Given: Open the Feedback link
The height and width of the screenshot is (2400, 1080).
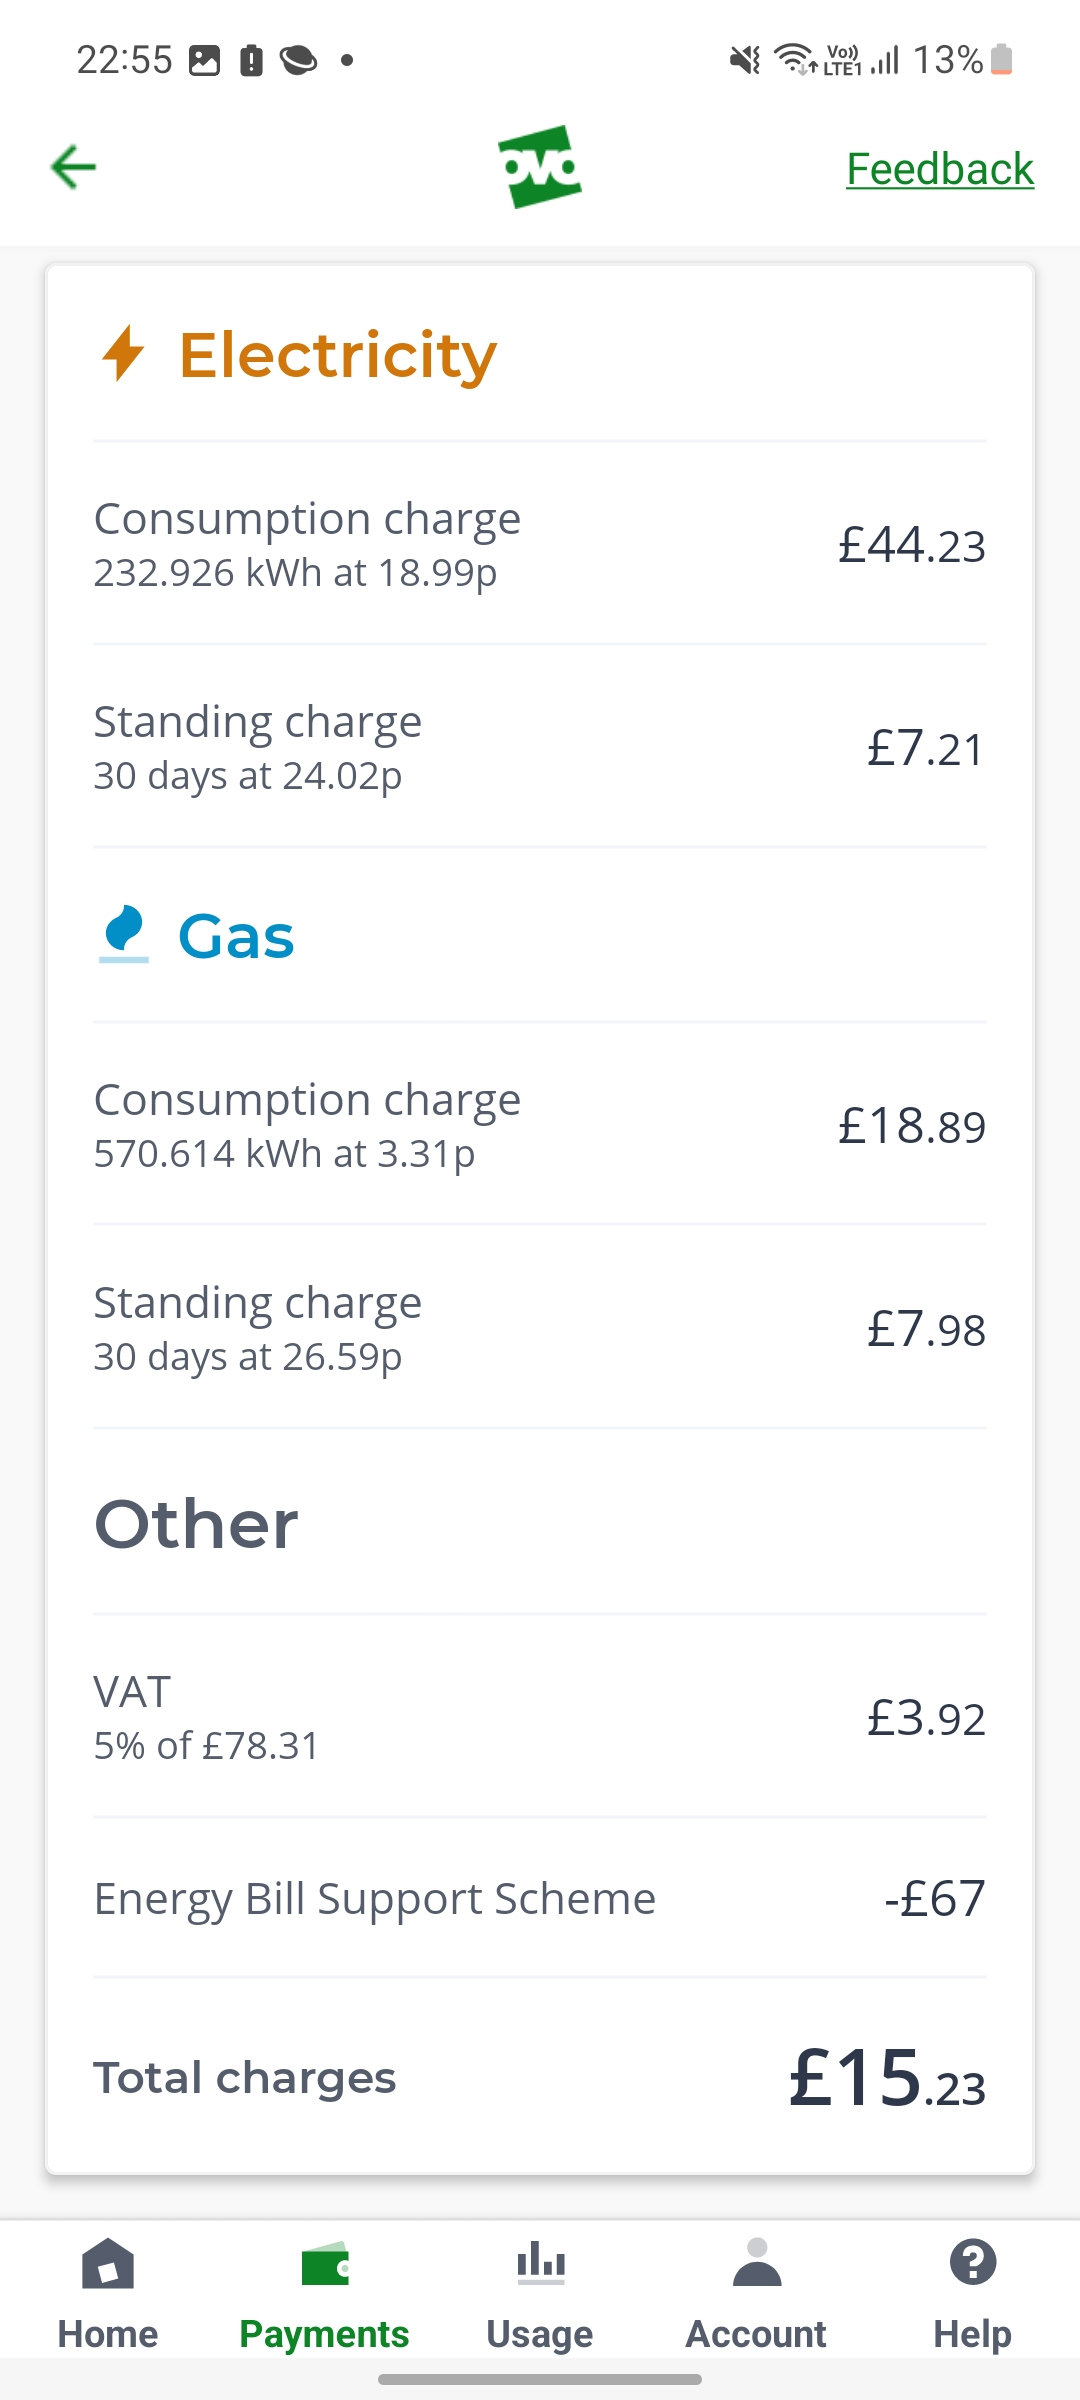Looking at the screenshot, I should tap(939, 169).
